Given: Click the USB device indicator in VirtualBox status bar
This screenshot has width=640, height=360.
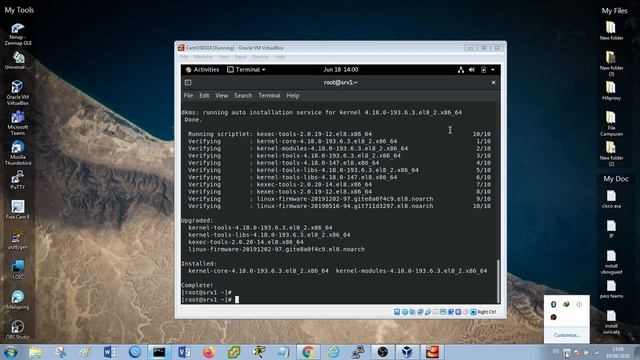Looking at the screenshot, I should (428, 312).
